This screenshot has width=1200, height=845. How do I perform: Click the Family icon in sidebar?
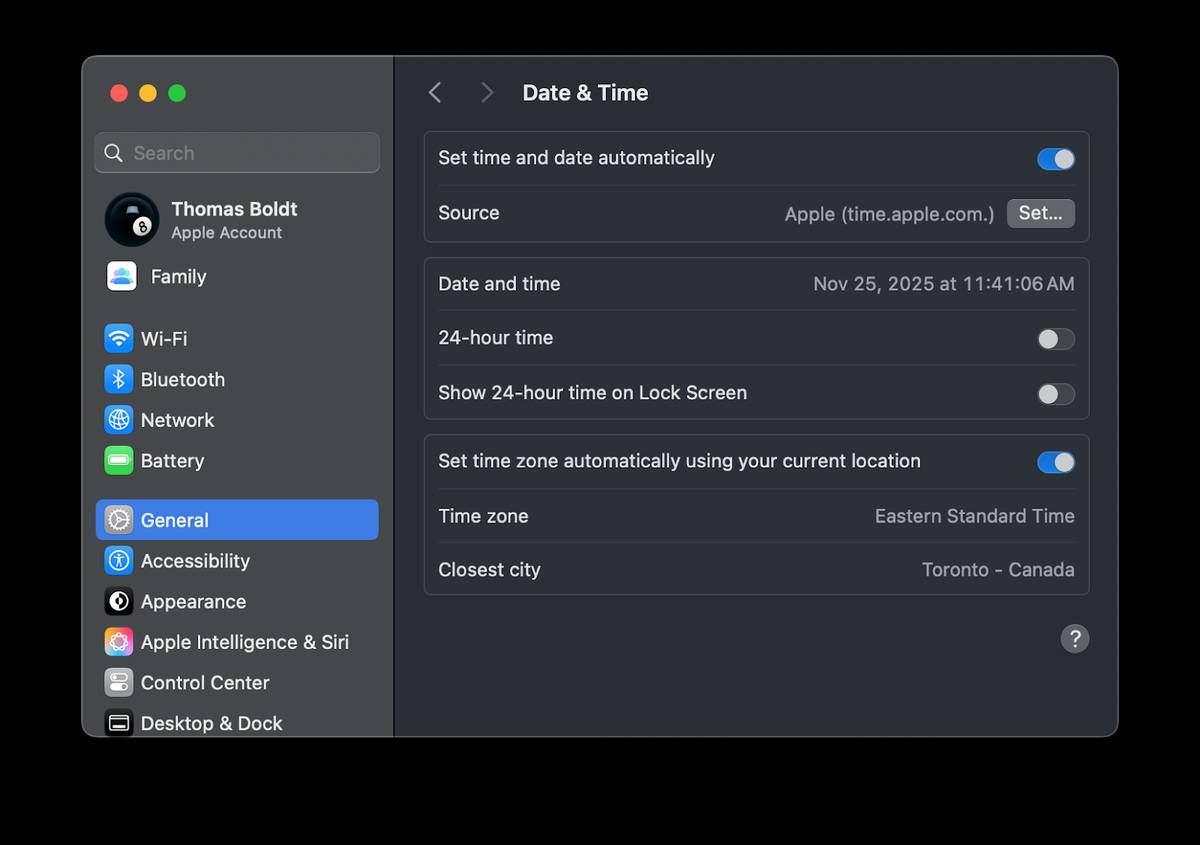[x=122, y=276]
